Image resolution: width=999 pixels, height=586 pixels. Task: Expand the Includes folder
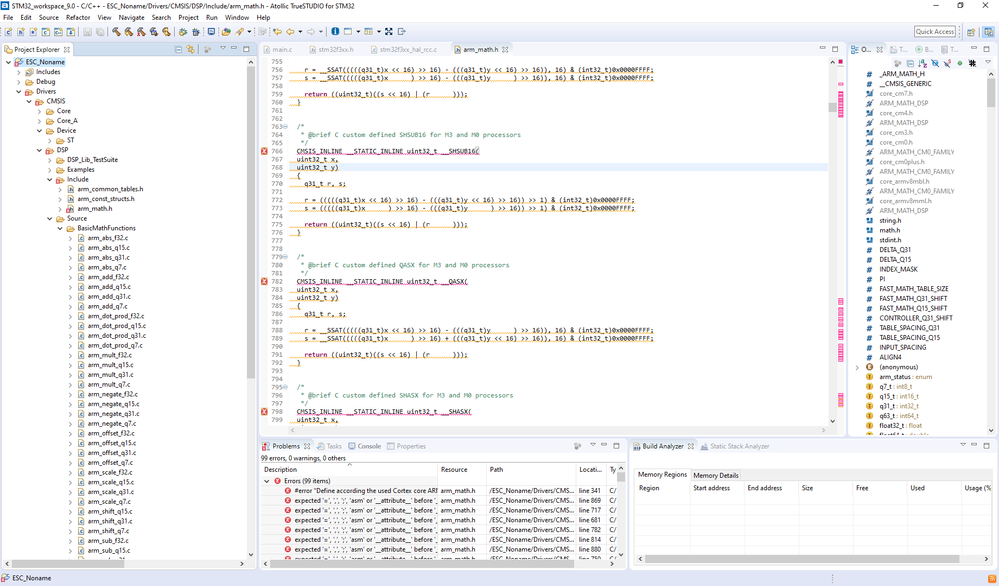18,72
